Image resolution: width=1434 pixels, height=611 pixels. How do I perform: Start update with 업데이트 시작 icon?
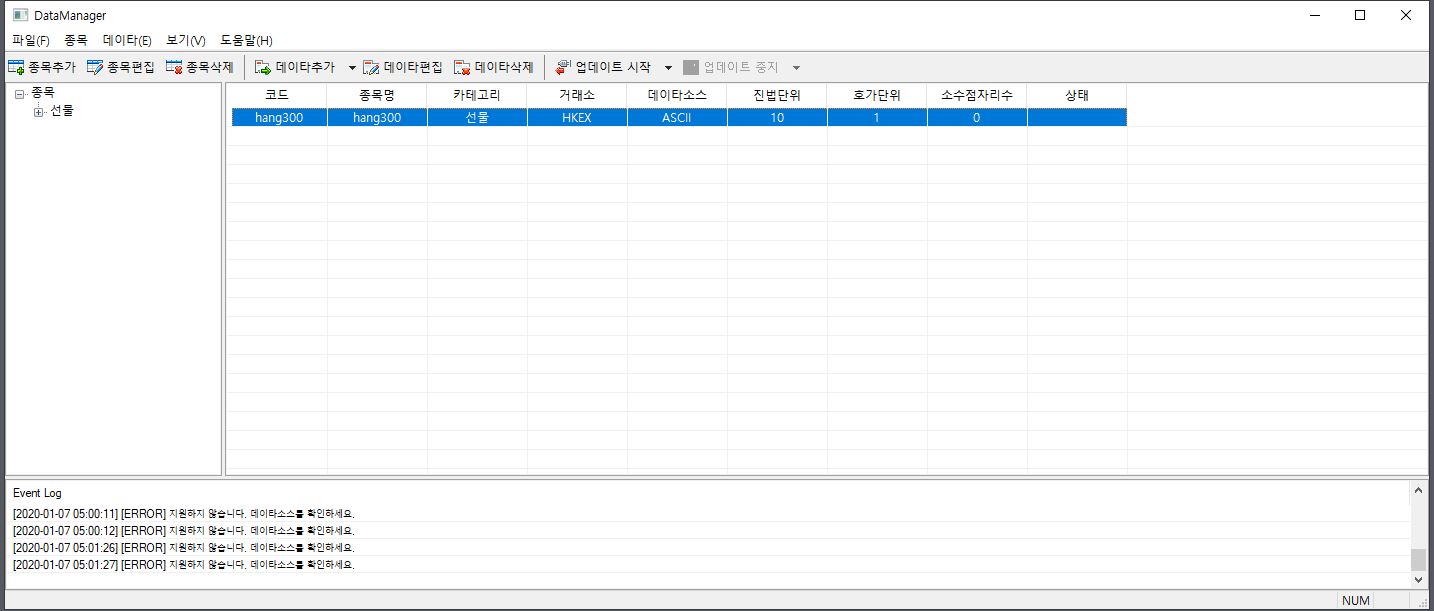[x=563, y=67]
